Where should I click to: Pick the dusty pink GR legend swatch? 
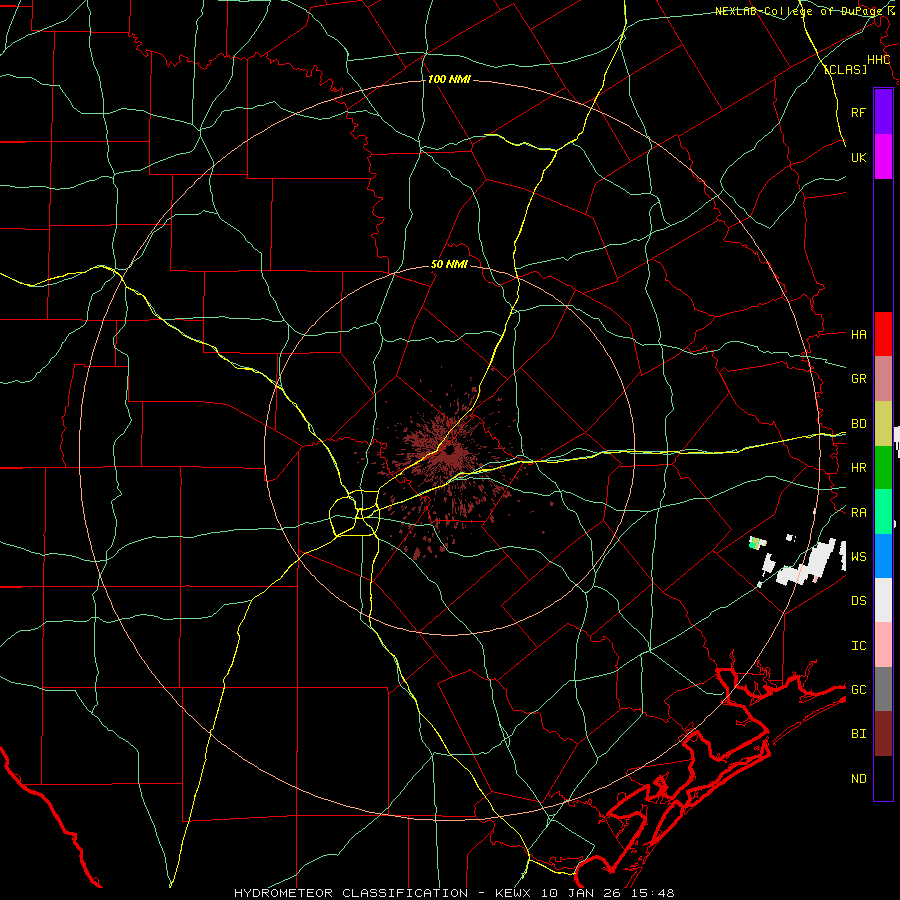(883, 378)
